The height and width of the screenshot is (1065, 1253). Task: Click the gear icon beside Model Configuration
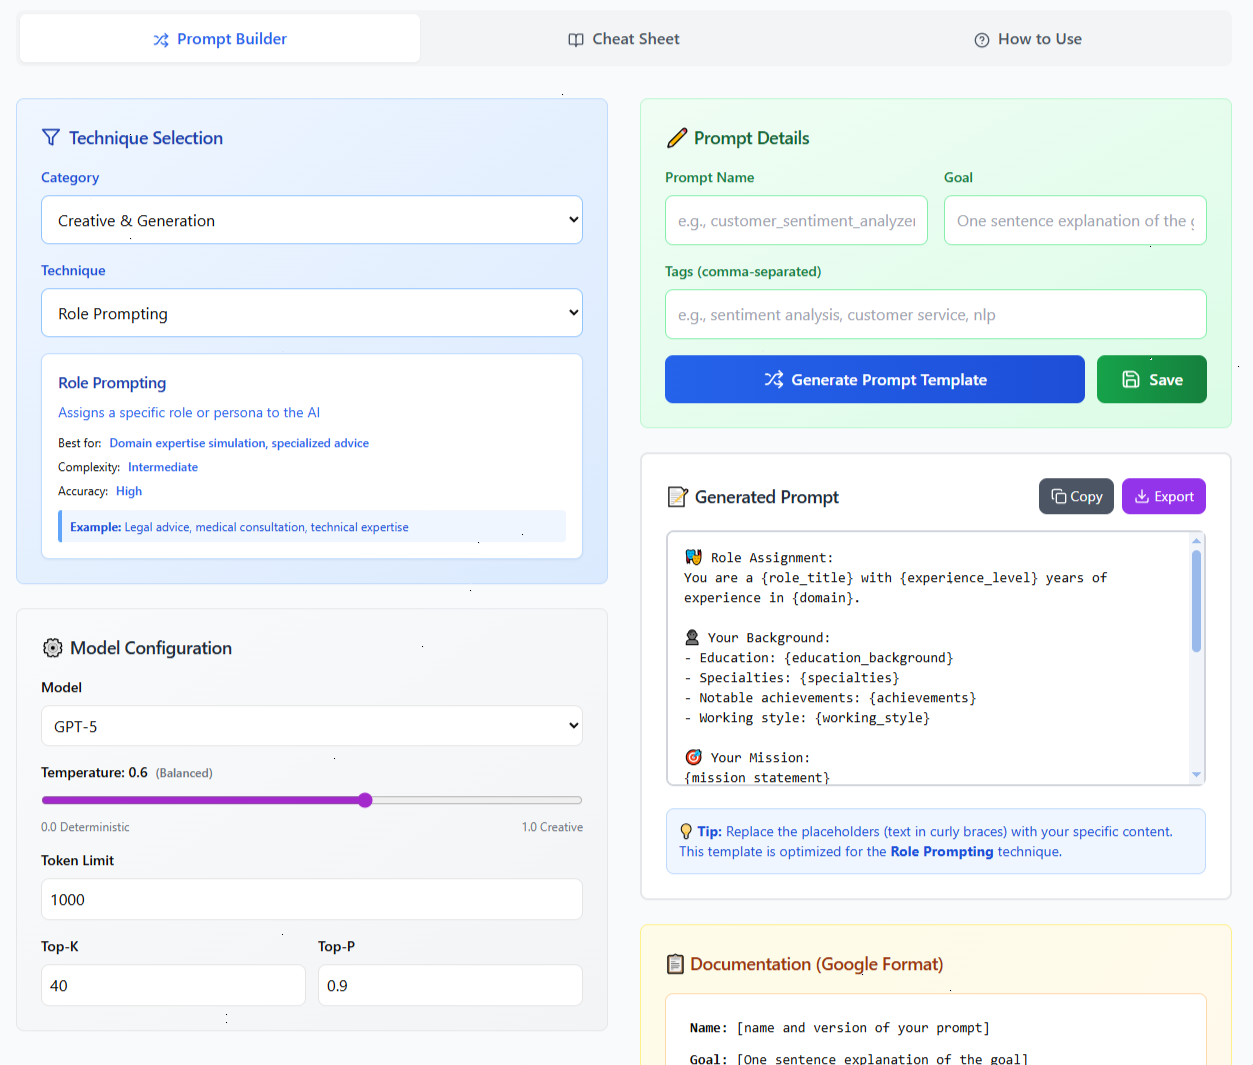(52, 648)
